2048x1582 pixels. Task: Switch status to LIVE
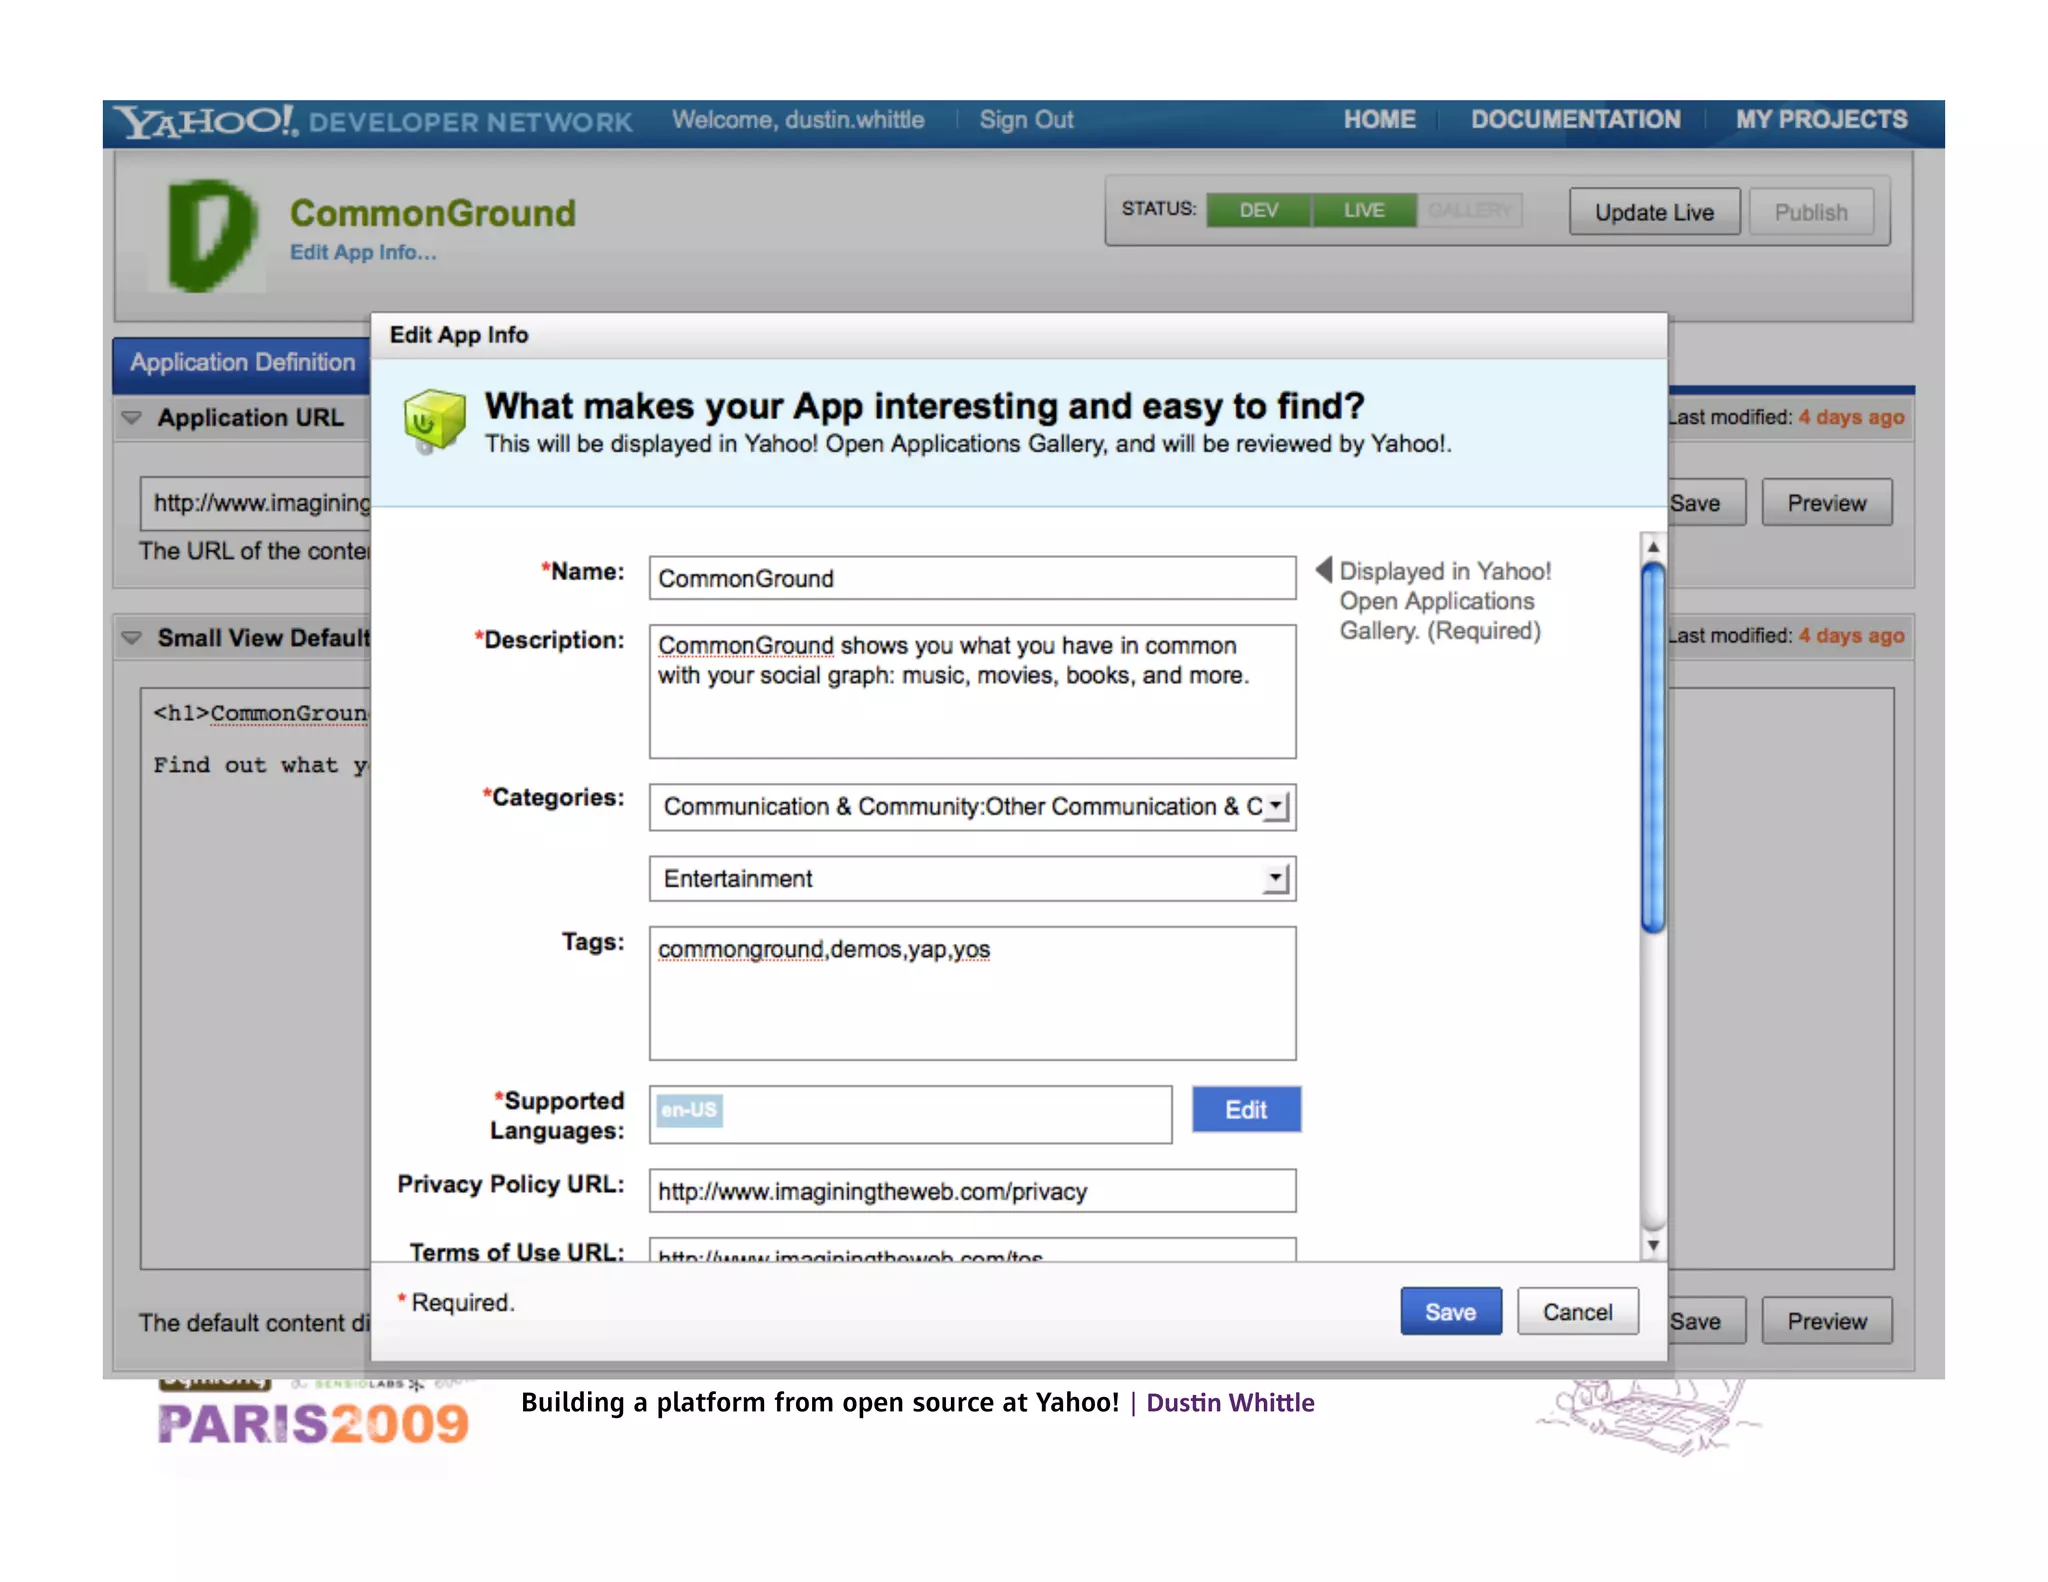(1364, 211)
